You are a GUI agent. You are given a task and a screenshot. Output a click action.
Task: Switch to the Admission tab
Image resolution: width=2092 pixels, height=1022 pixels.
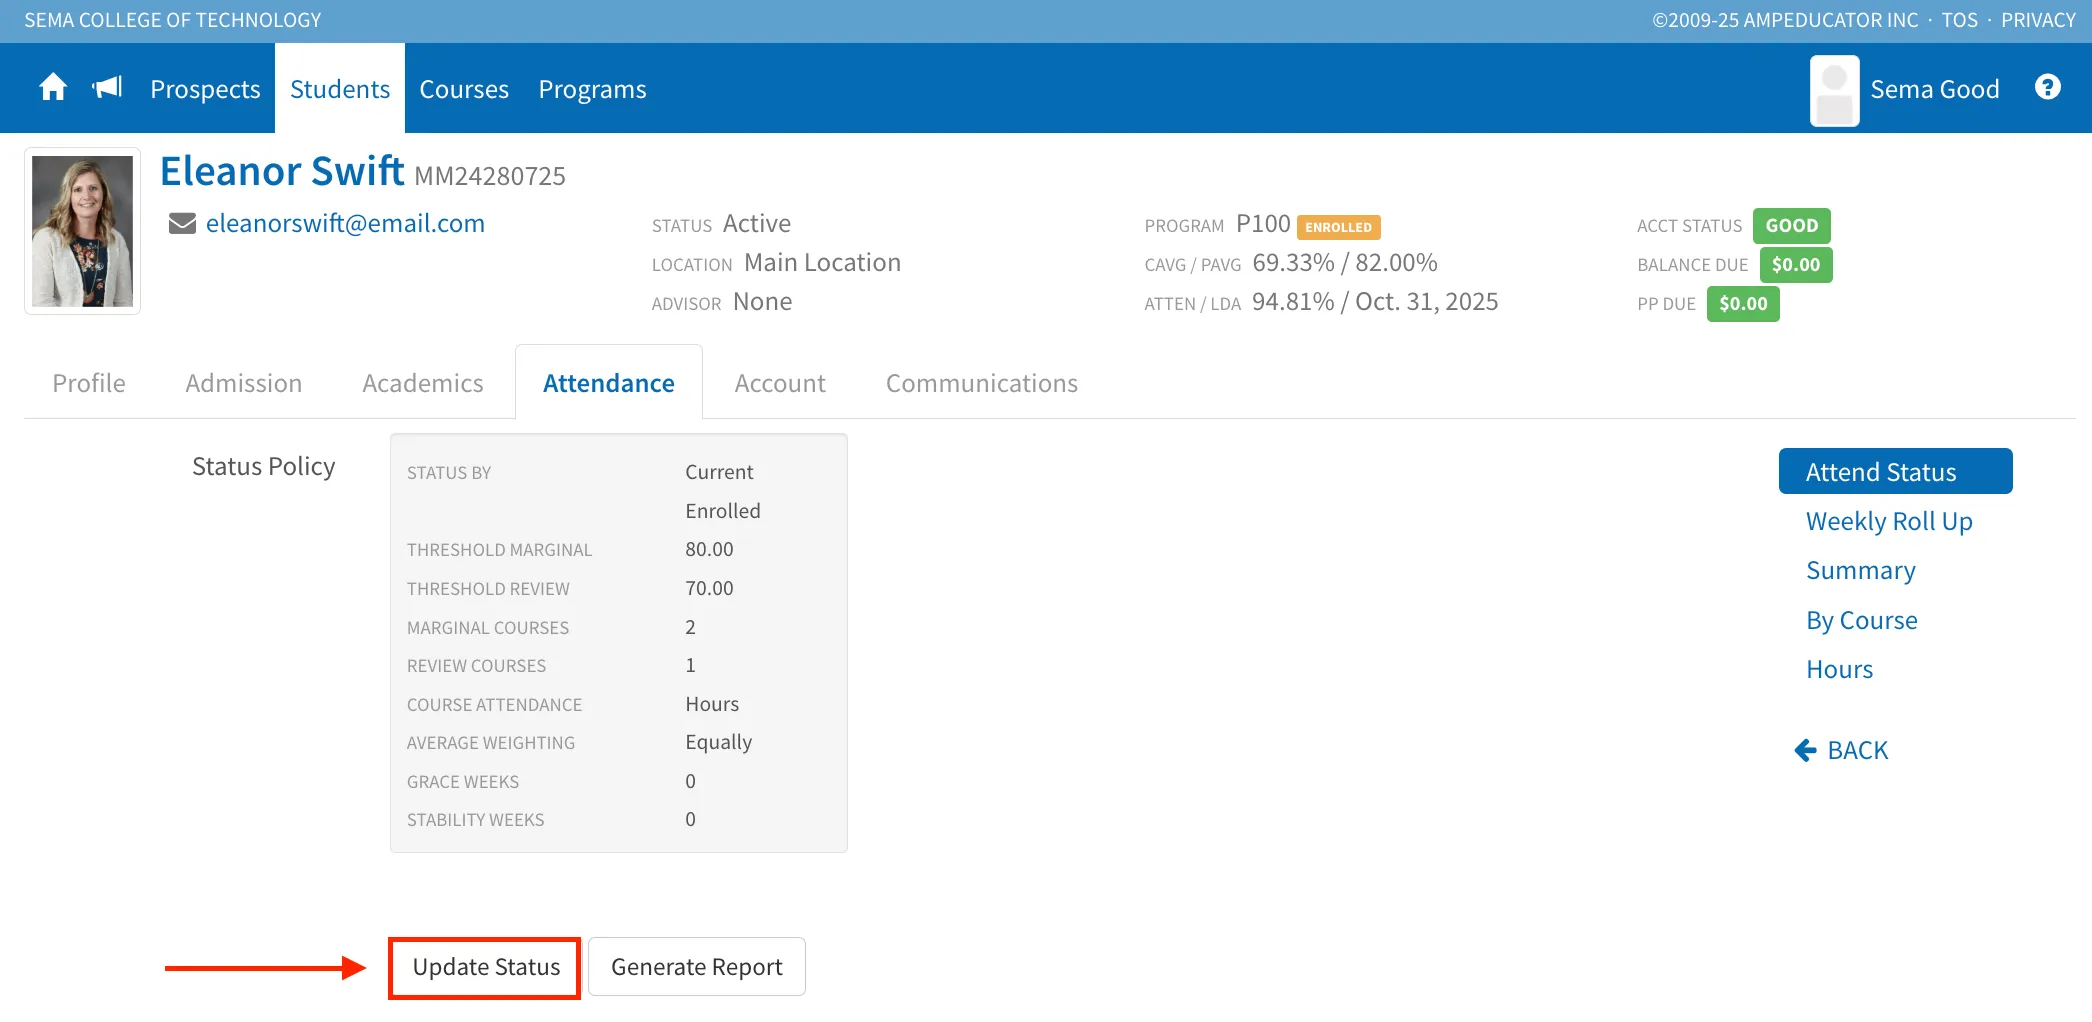(244, 383)
